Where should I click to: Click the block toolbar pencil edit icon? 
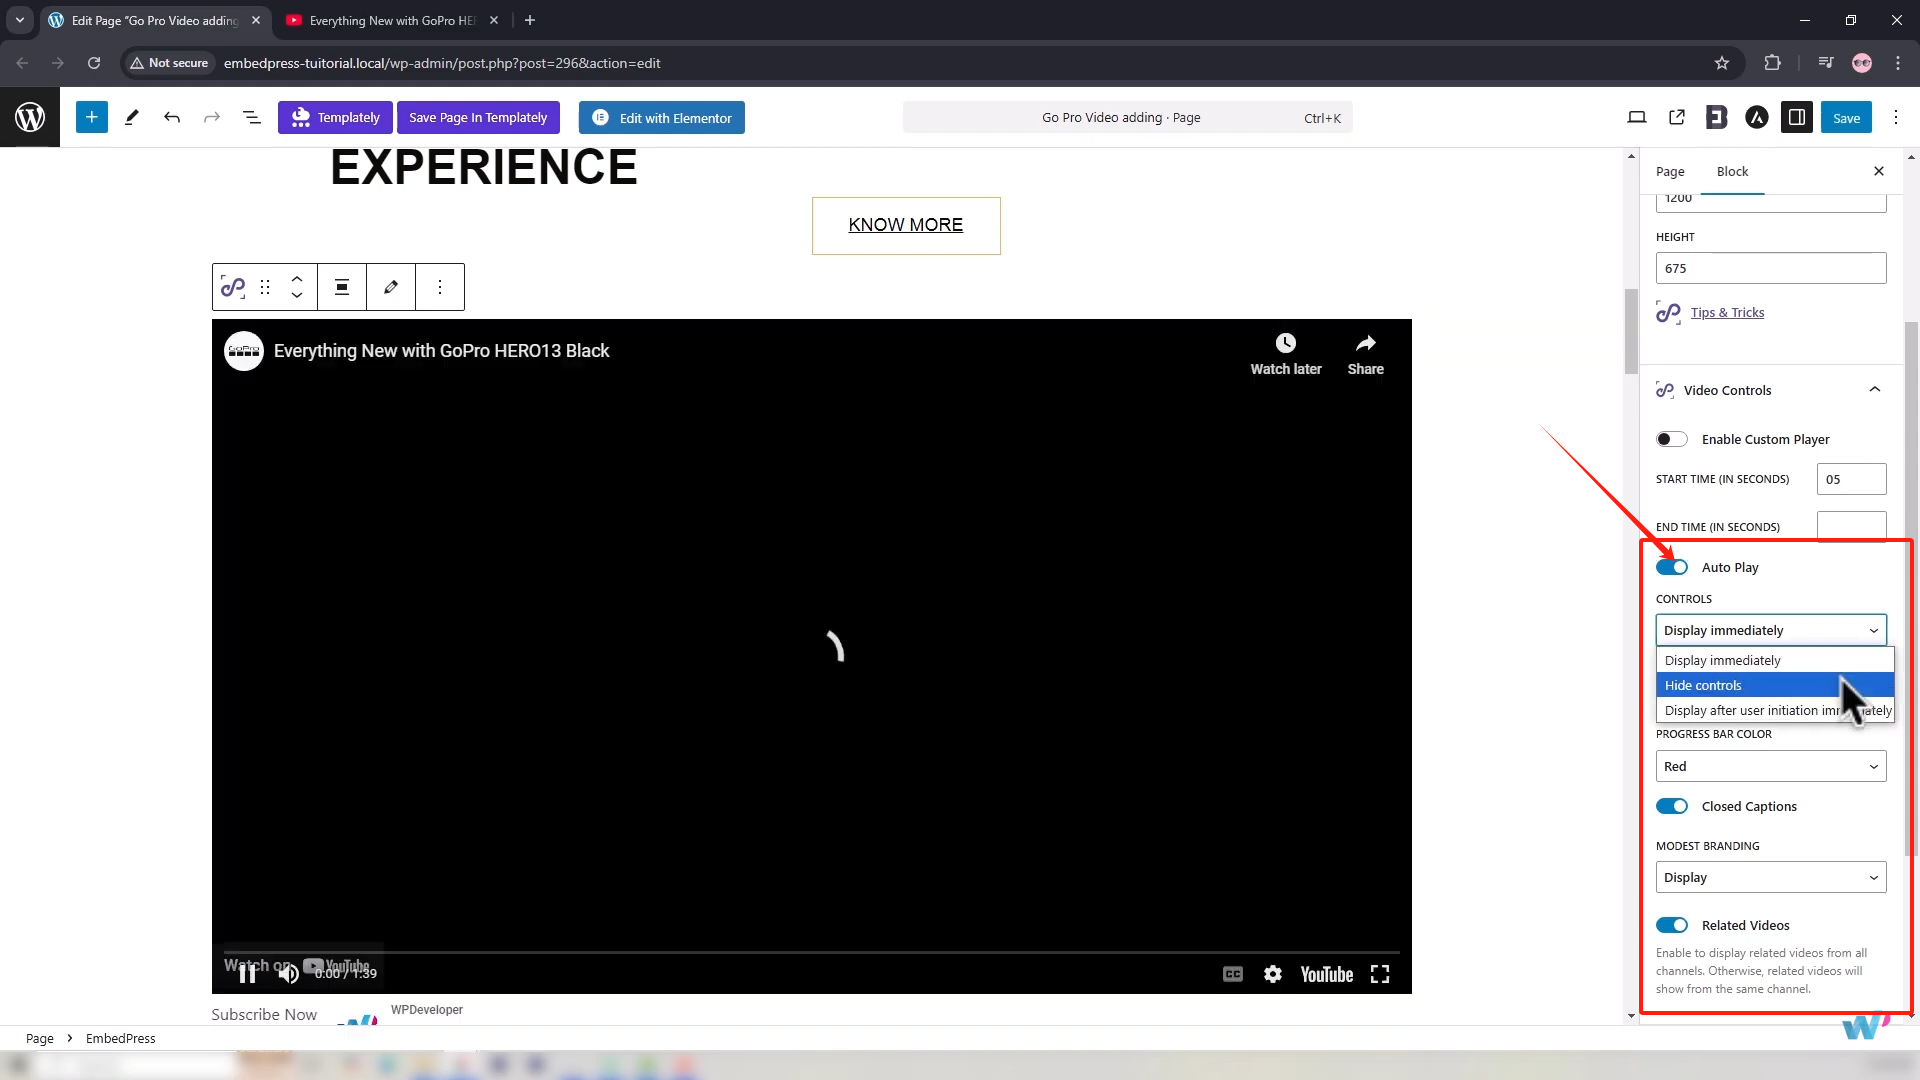(391, 287)
